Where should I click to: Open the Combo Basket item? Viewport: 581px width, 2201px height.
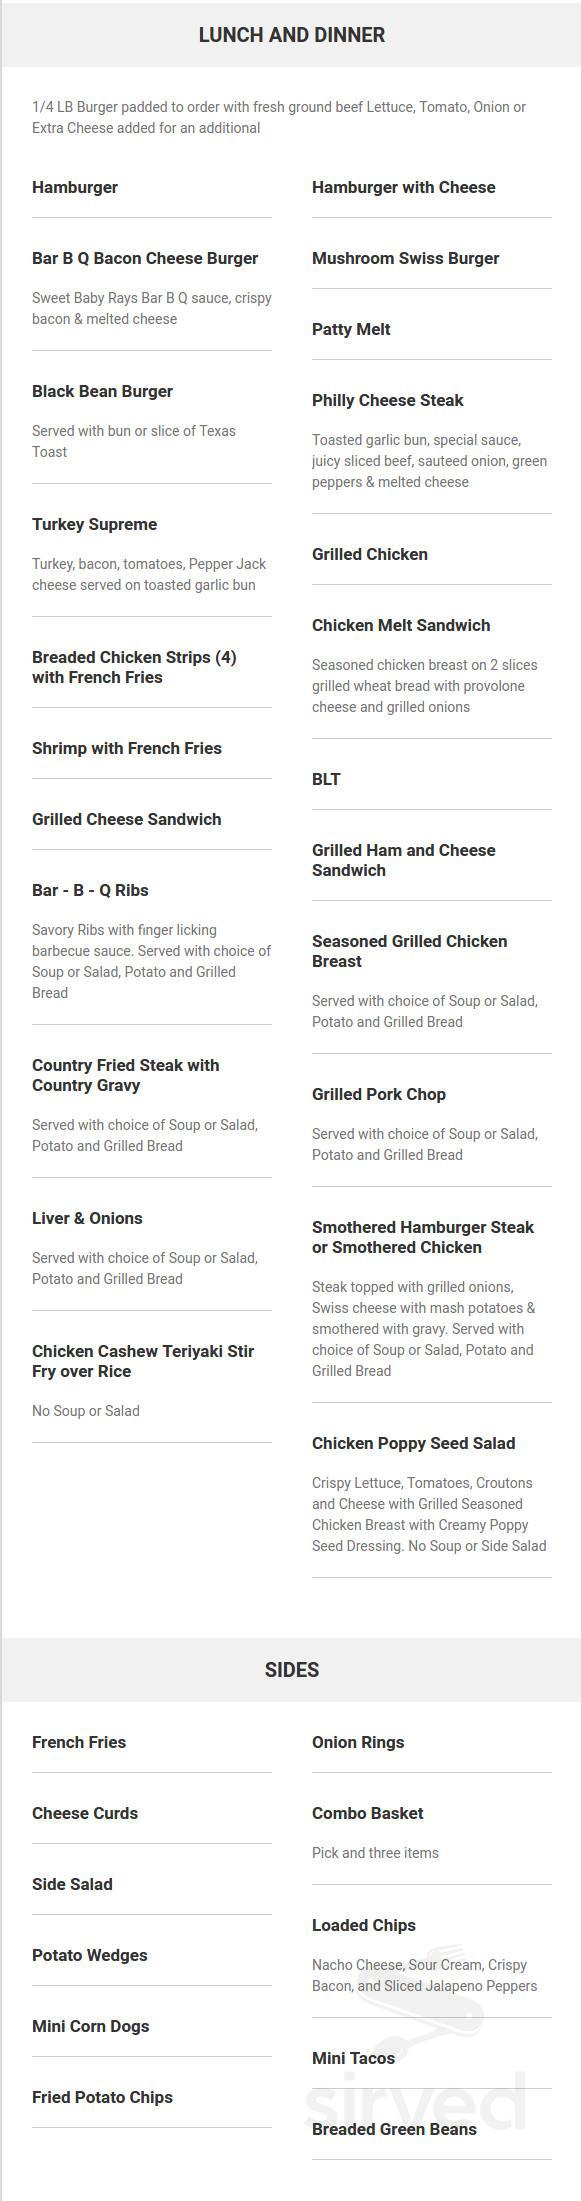coord(367,1813)
